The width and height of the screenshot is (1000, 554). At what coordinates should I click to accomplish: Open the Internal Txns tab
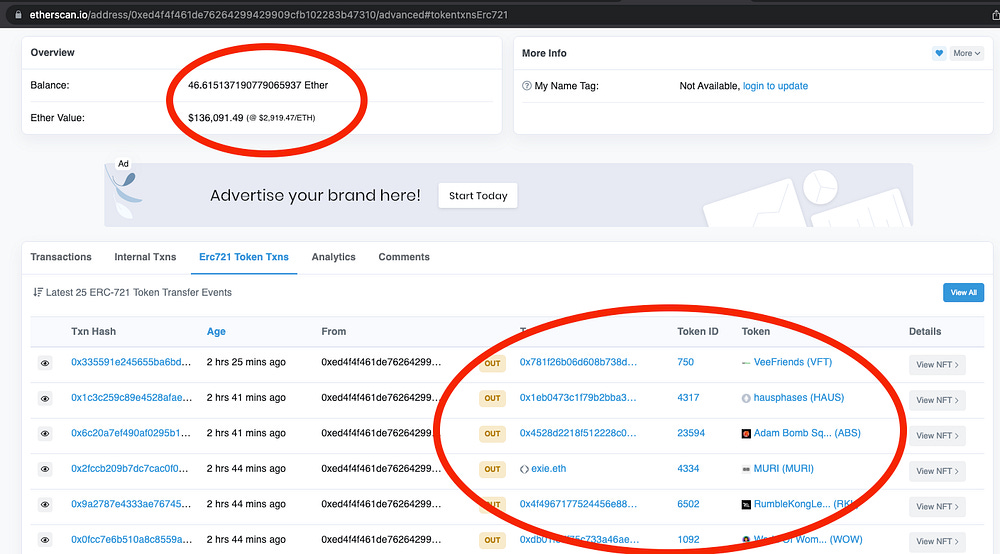coord(145,257)
